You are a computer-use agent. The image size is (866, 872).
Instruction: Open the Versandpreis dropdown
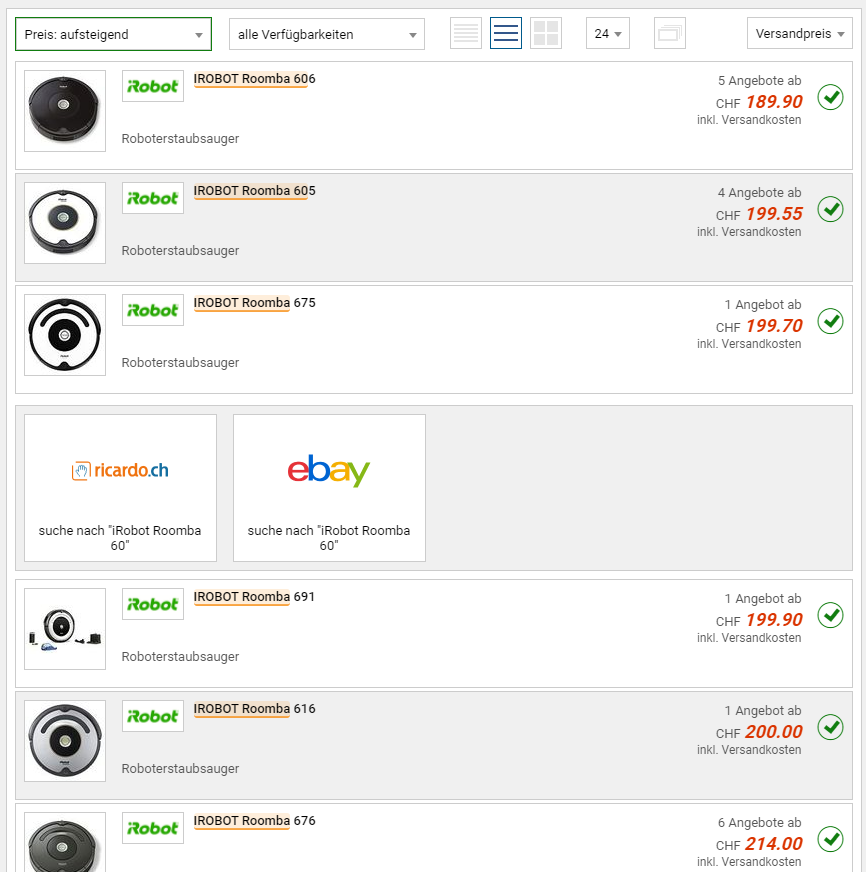[799, 34]
